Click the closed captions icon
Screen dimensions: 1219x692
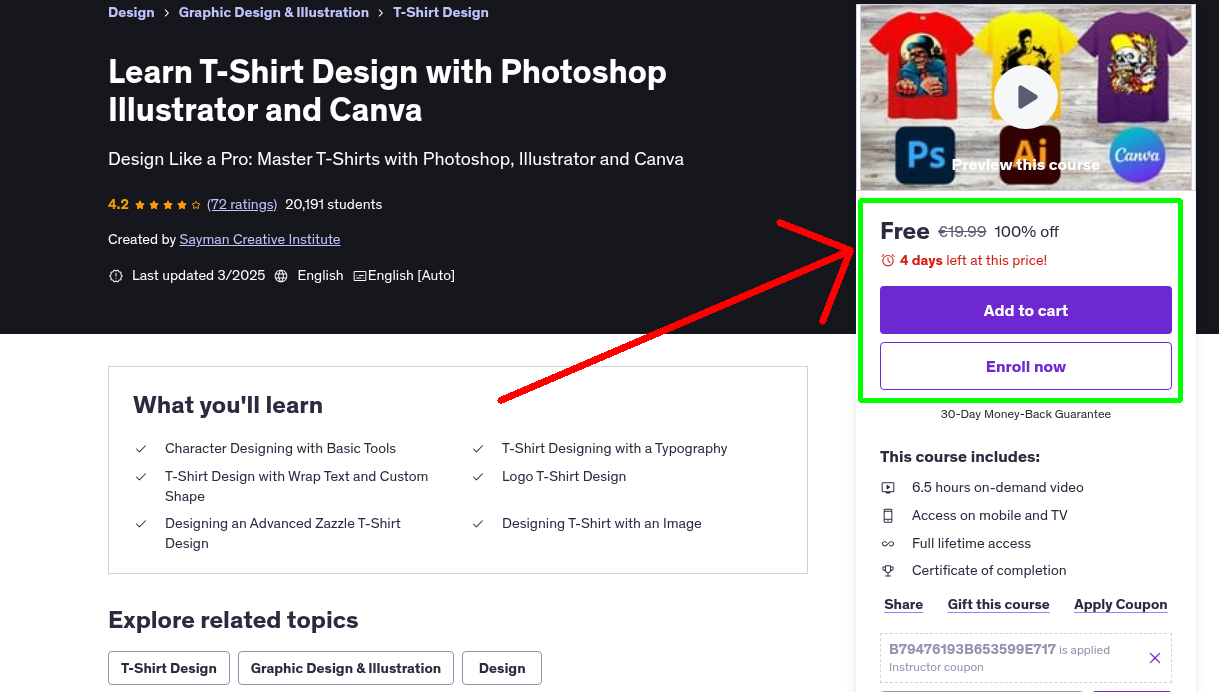(360, 276)
